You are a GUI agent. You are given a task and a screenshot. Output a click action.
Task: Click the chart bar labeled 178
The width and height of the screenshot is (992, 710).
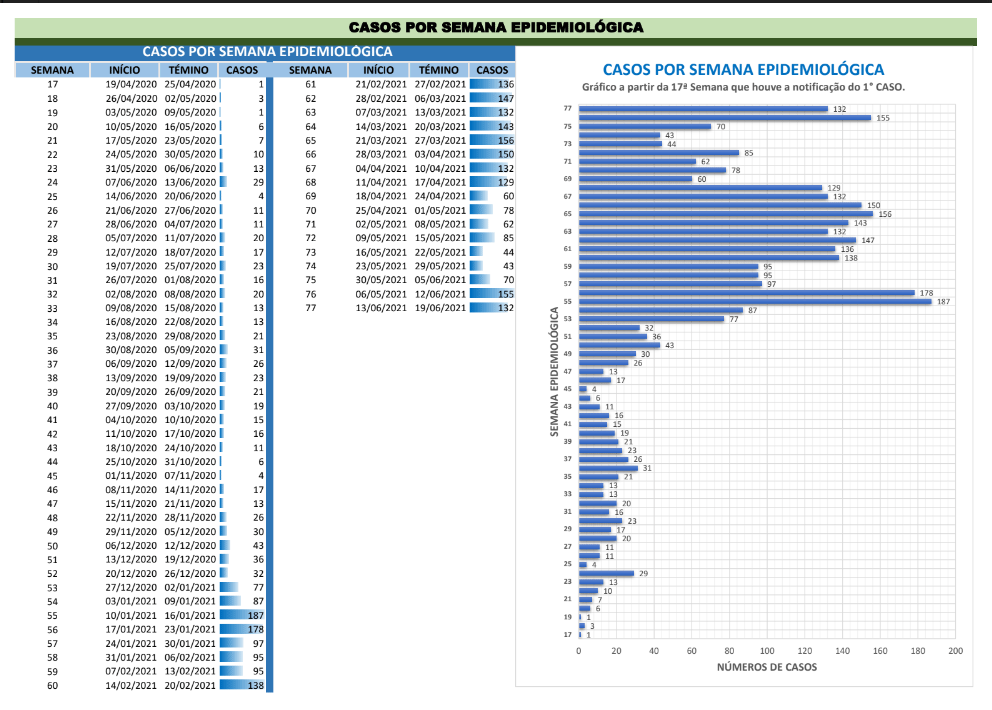tap(746, 293)
